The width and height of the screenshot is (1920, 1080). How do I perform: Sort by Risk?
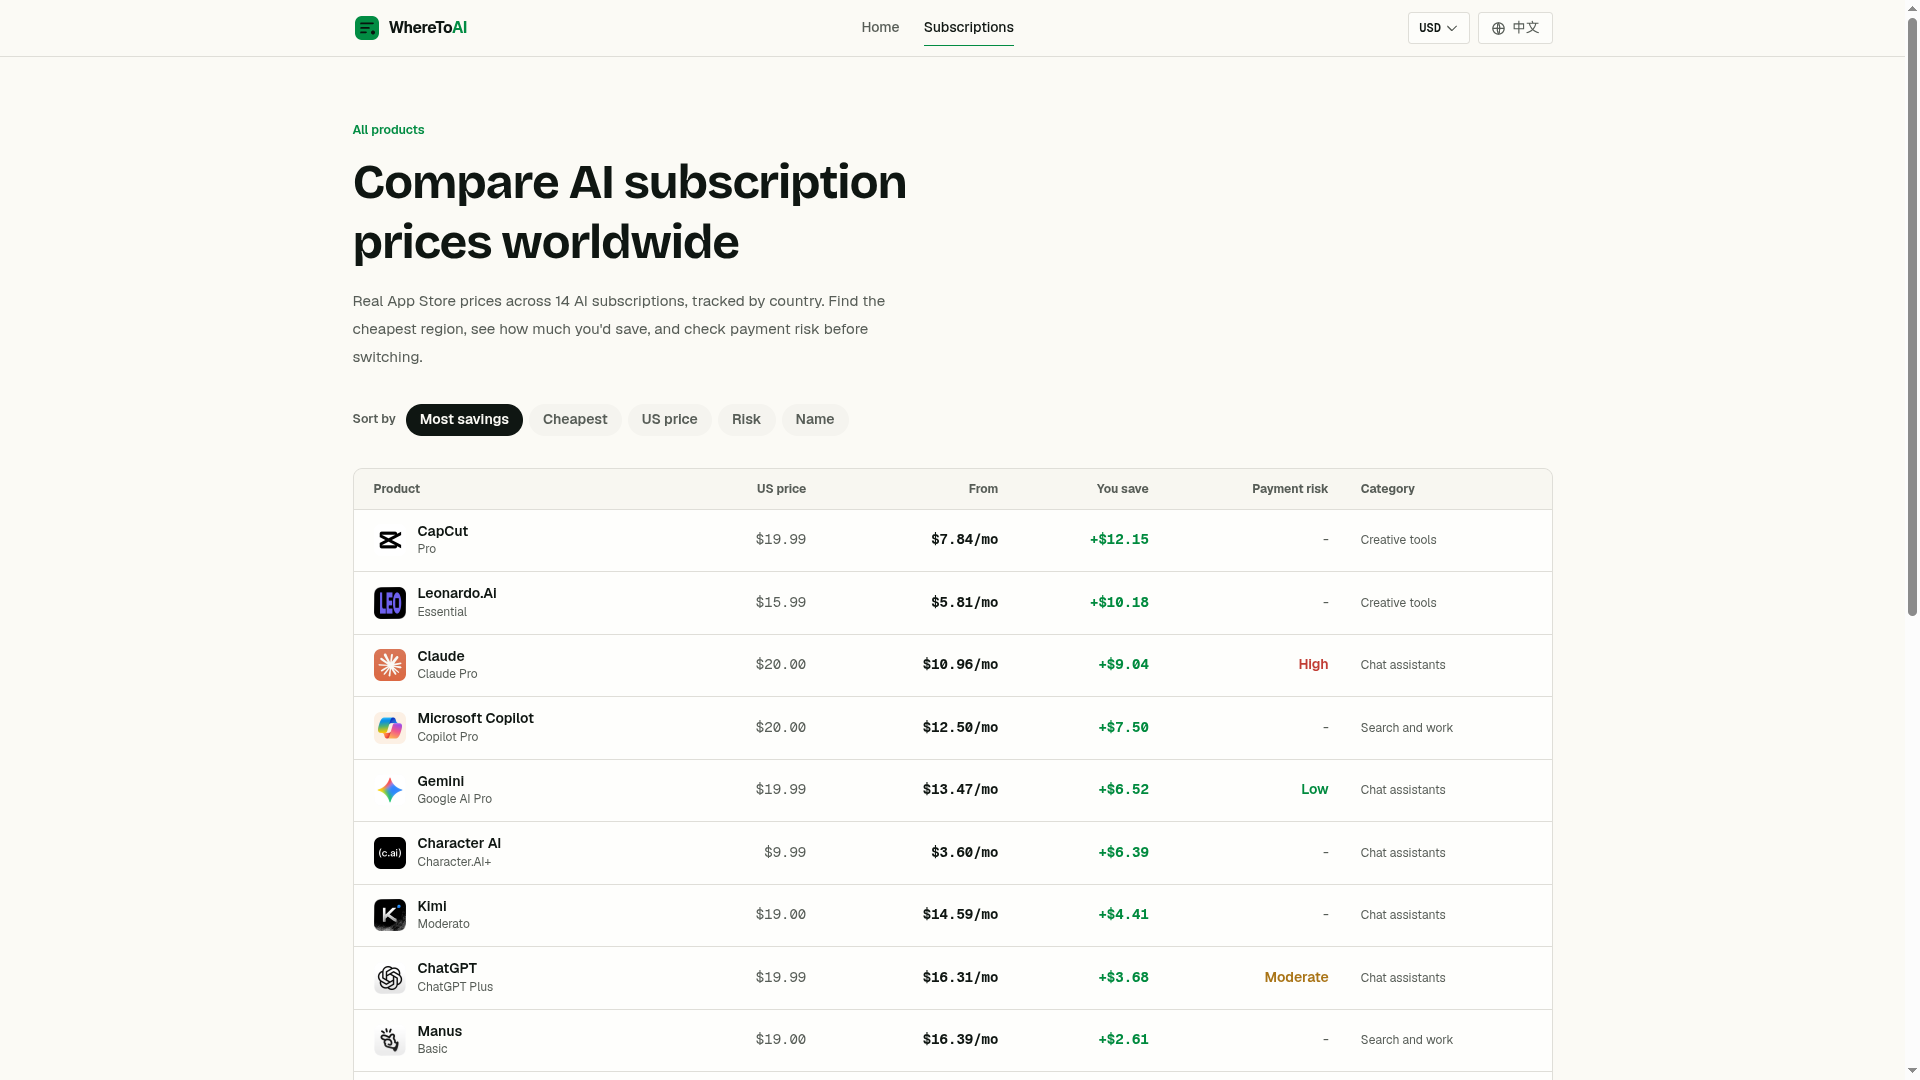(x=746, y=420)
